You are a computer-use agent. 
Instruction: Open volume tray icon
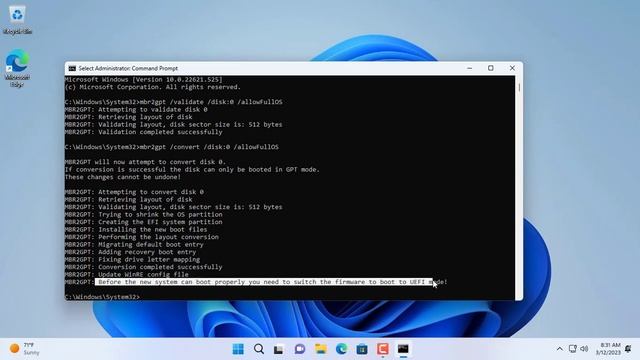[x=584, y=349]
